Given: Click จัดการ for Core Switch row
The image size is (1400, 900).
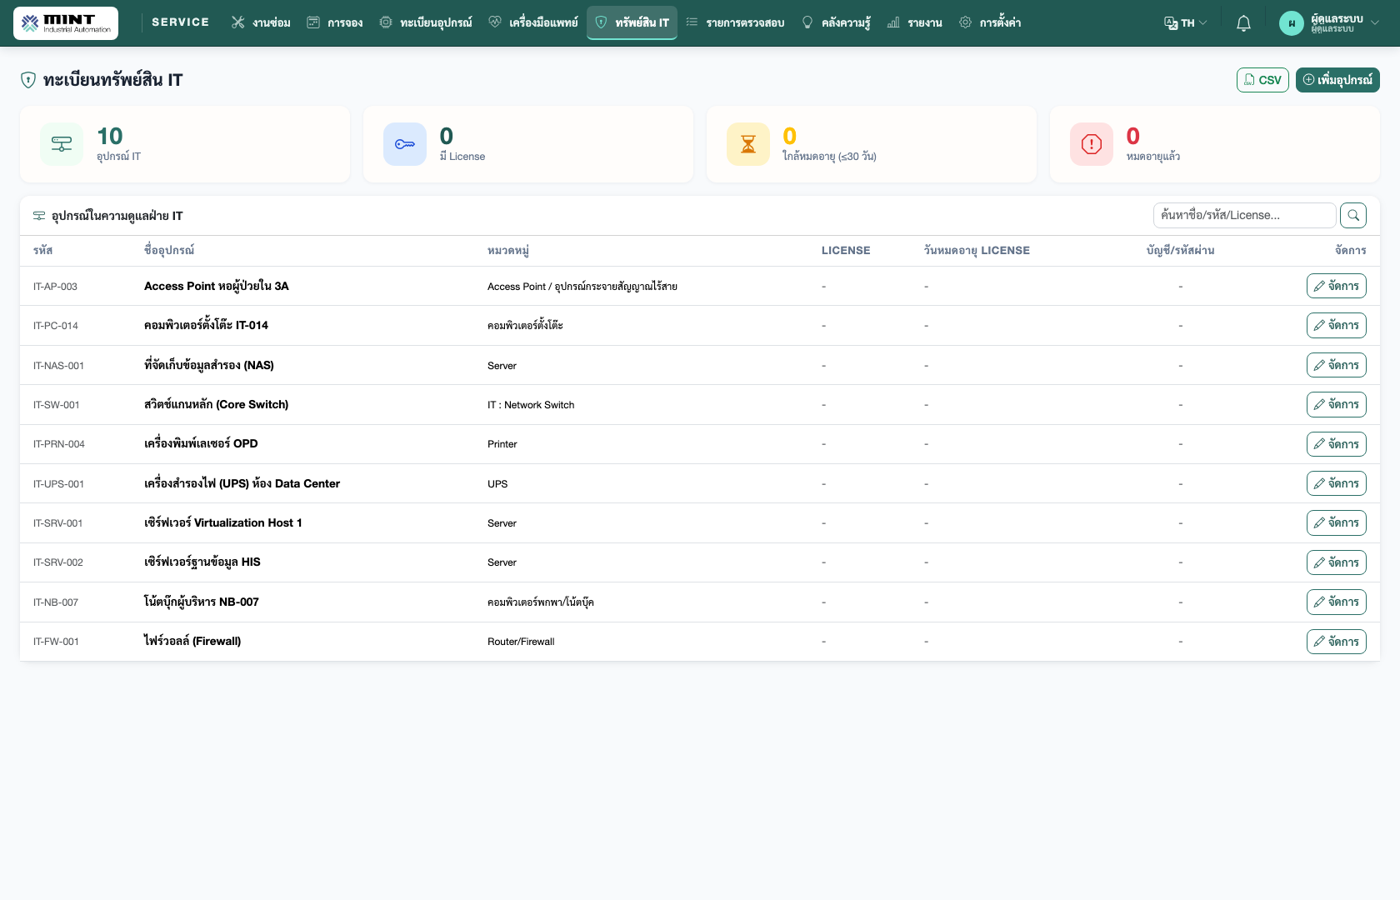Looking at the screenshot, I should (1336, 404).
